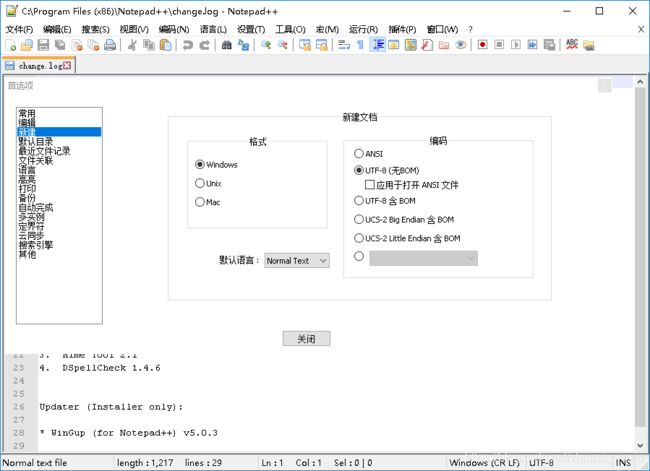
Task: Close the change.log tab with its X
Action: point(67,66)
